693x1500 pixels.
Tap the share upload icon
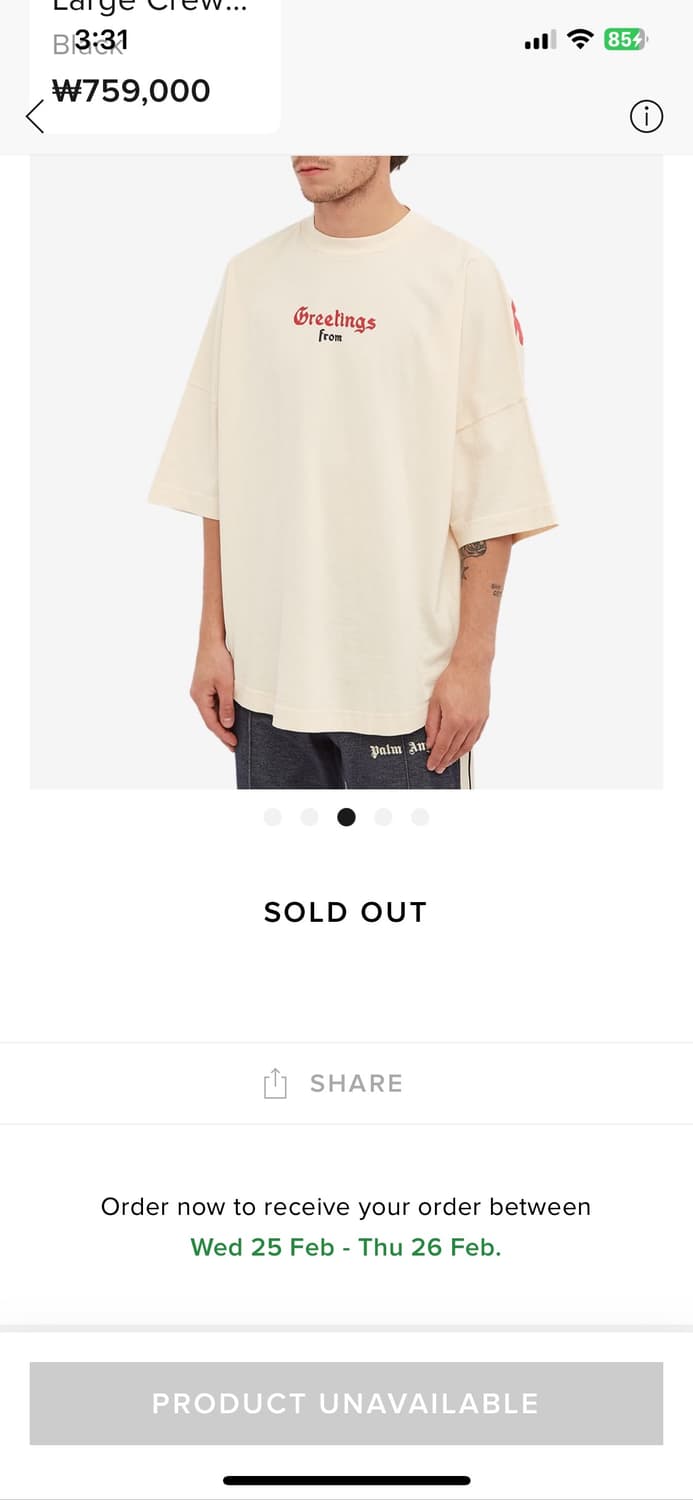pyautogui.click(x=275, y=1083)
